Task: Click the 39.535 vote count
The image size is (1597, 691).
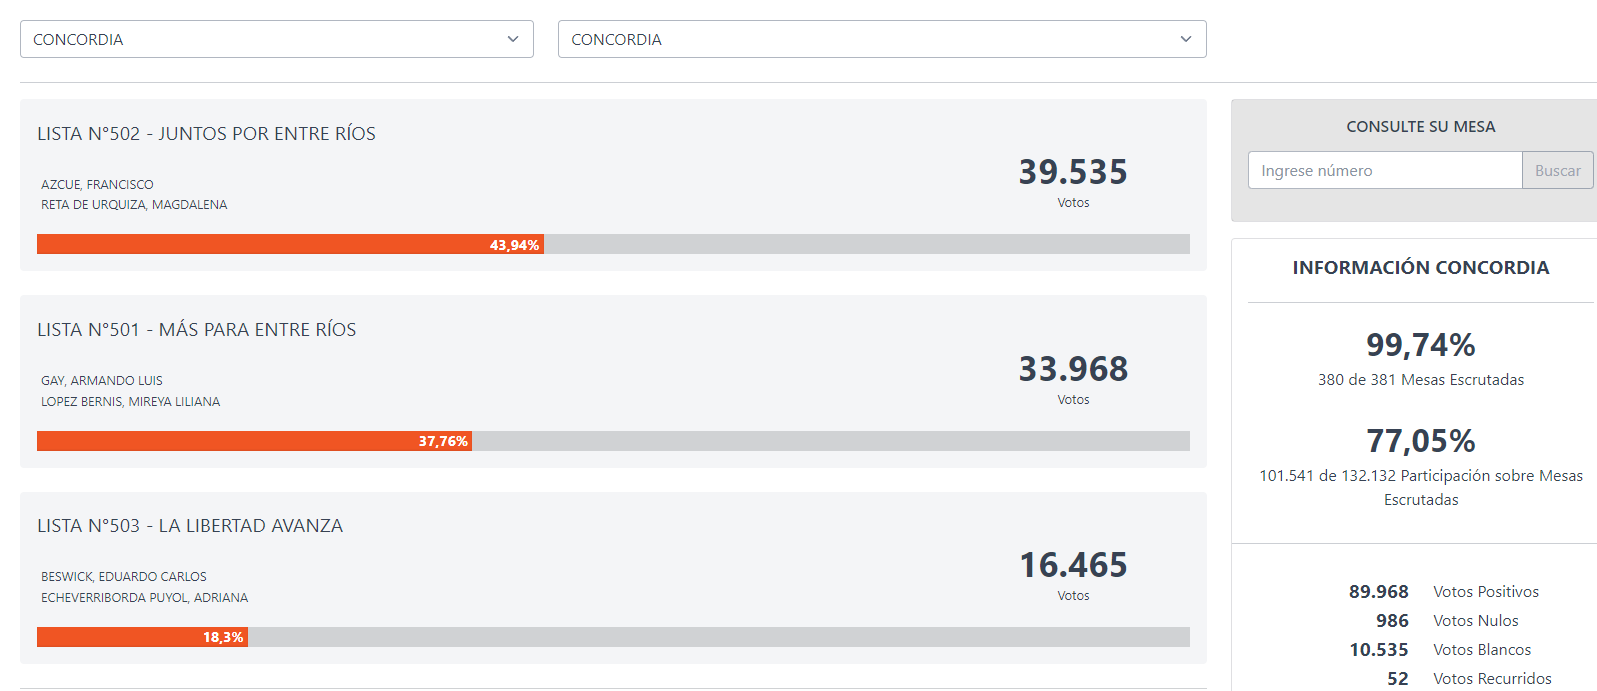Action: click(1073, 172)
